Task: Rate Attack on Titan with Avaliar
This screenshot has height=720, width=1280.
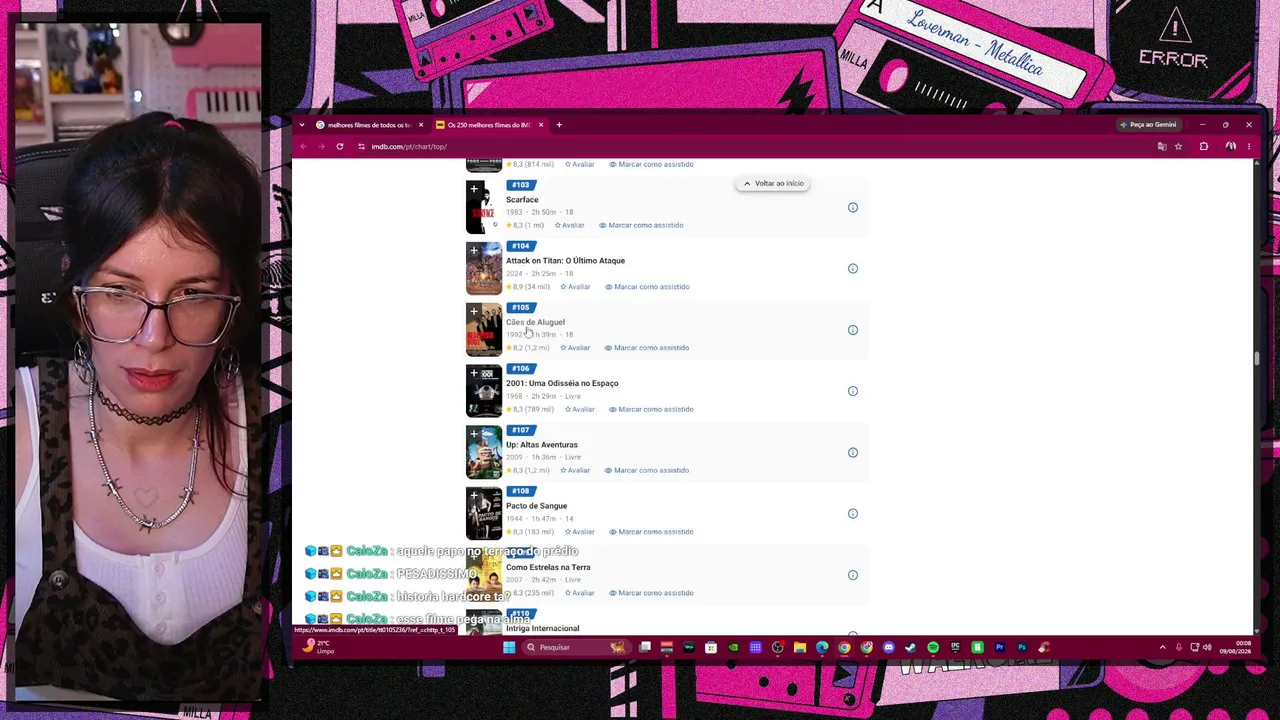Action: (x=575, y=287)
